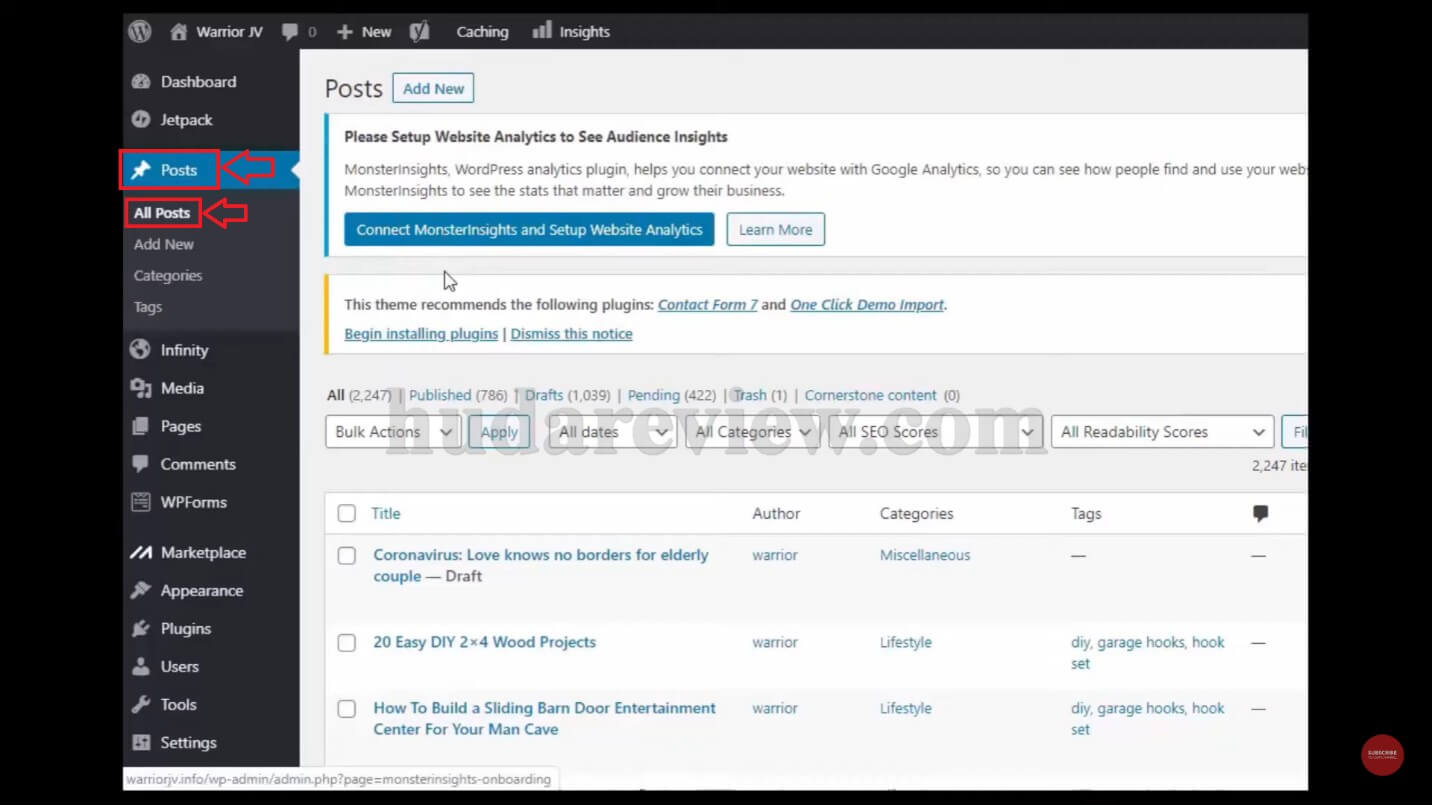Click the Learn More button

[775, 229]
